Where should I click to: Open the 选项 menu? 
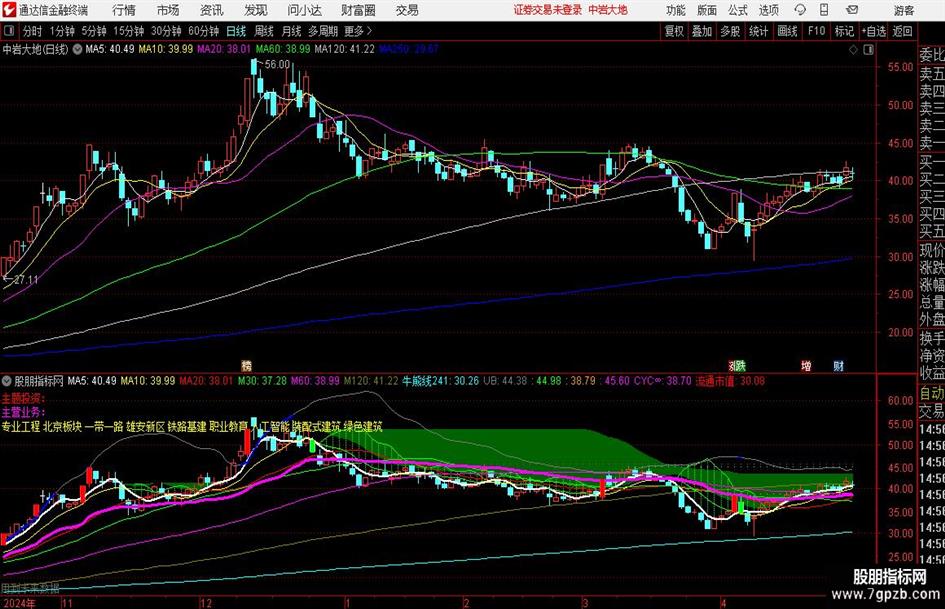click(x=768, y=10)
